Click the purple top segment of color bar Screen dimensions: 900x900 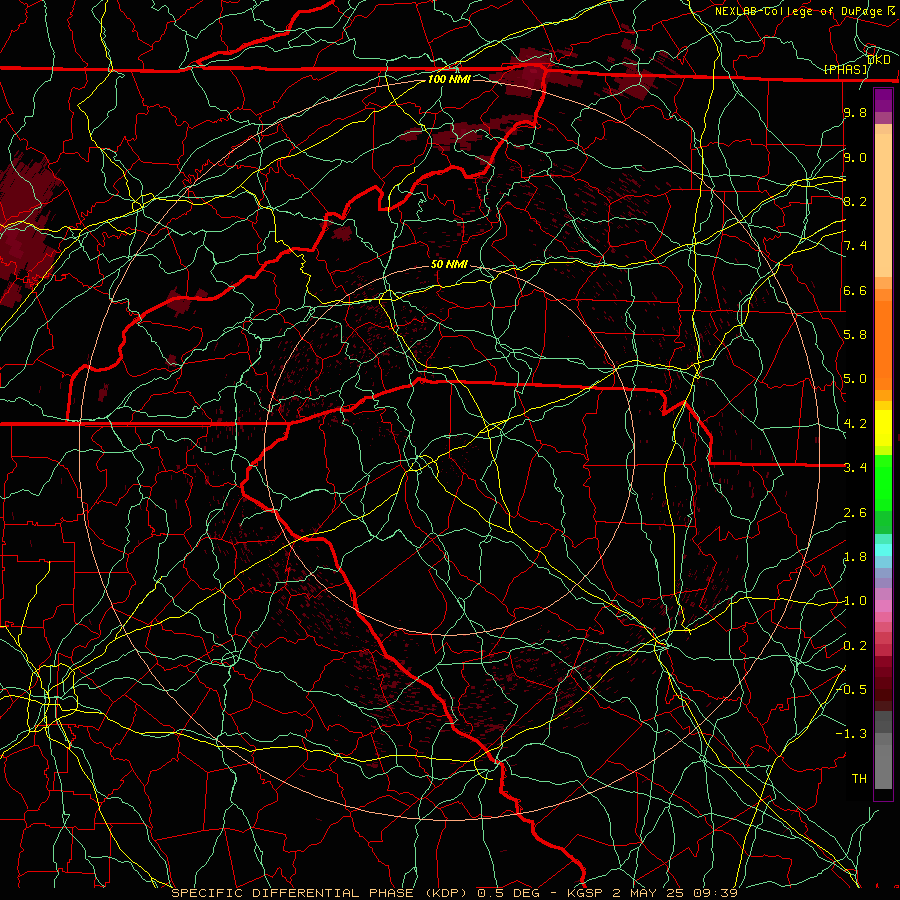click(x=883, y=100)
